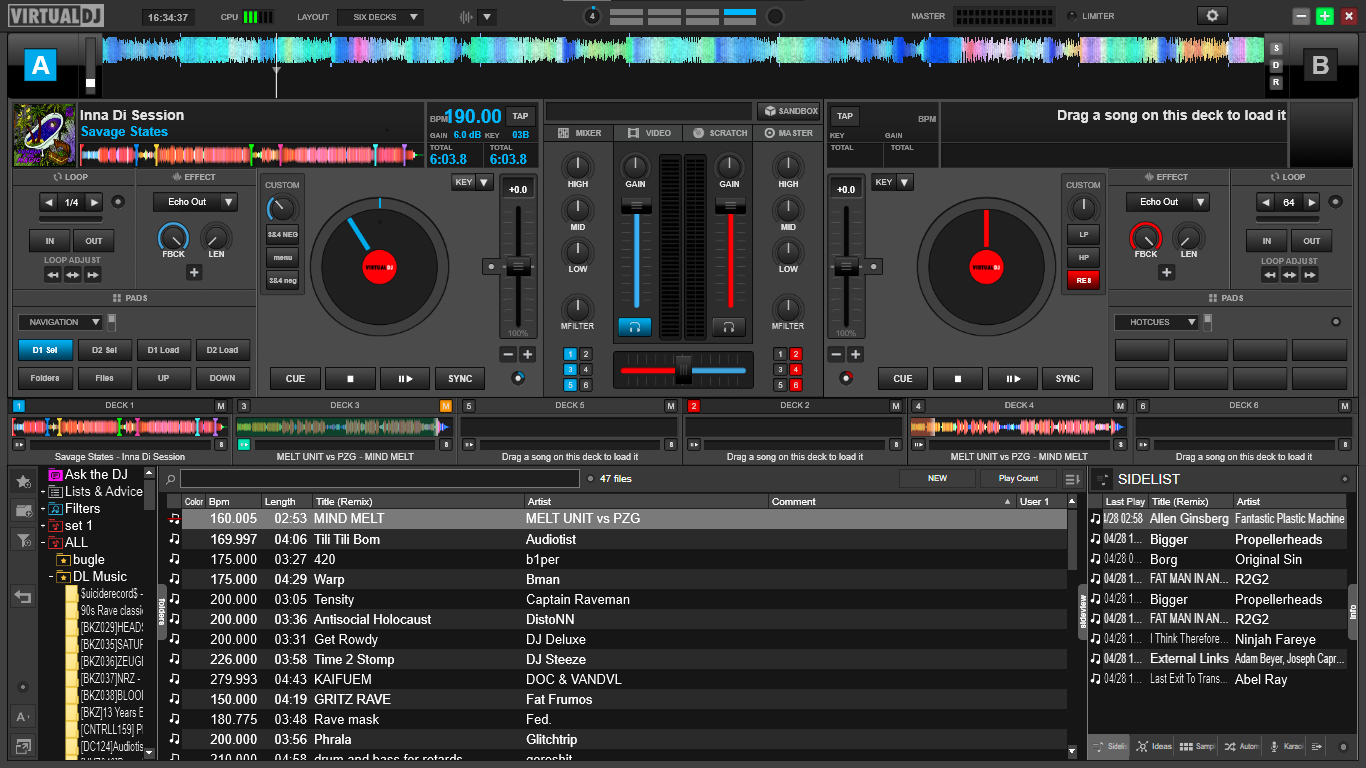Click the NEW button in browser

[x=937, y=479]
